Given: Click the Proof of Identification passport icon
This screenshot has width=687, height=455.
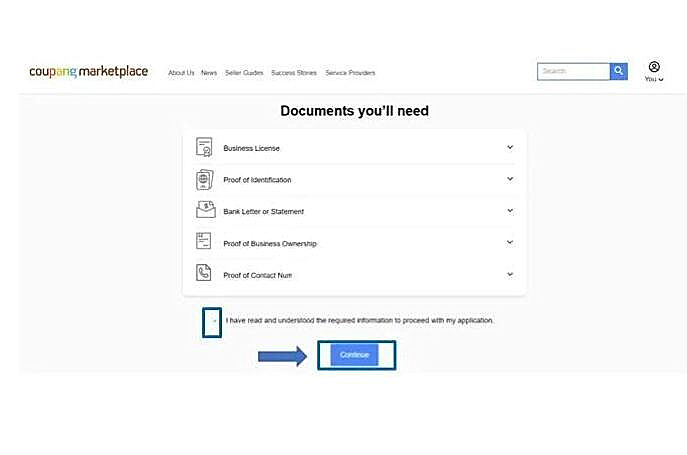Looking at the screenshot, I should point(204,180).
